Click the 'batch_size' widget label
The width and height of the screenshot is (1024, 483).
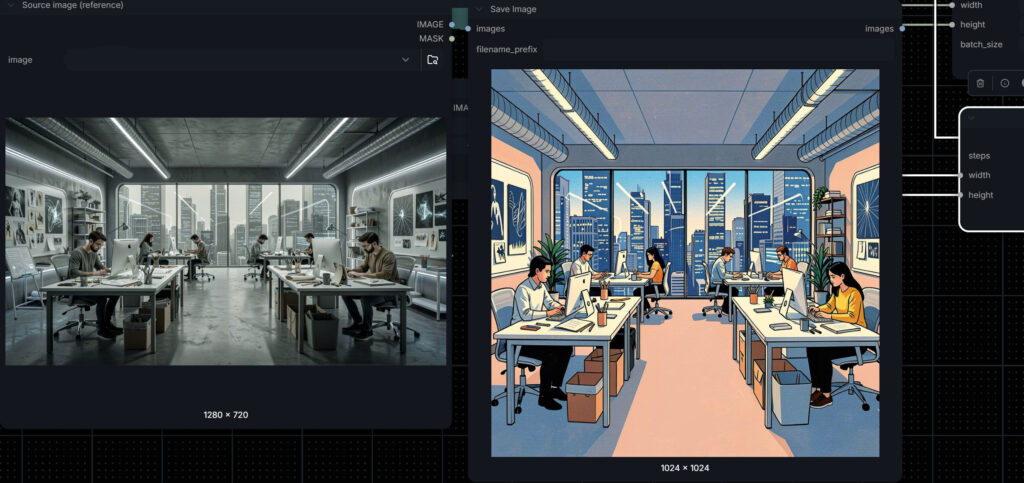(981, 44)
